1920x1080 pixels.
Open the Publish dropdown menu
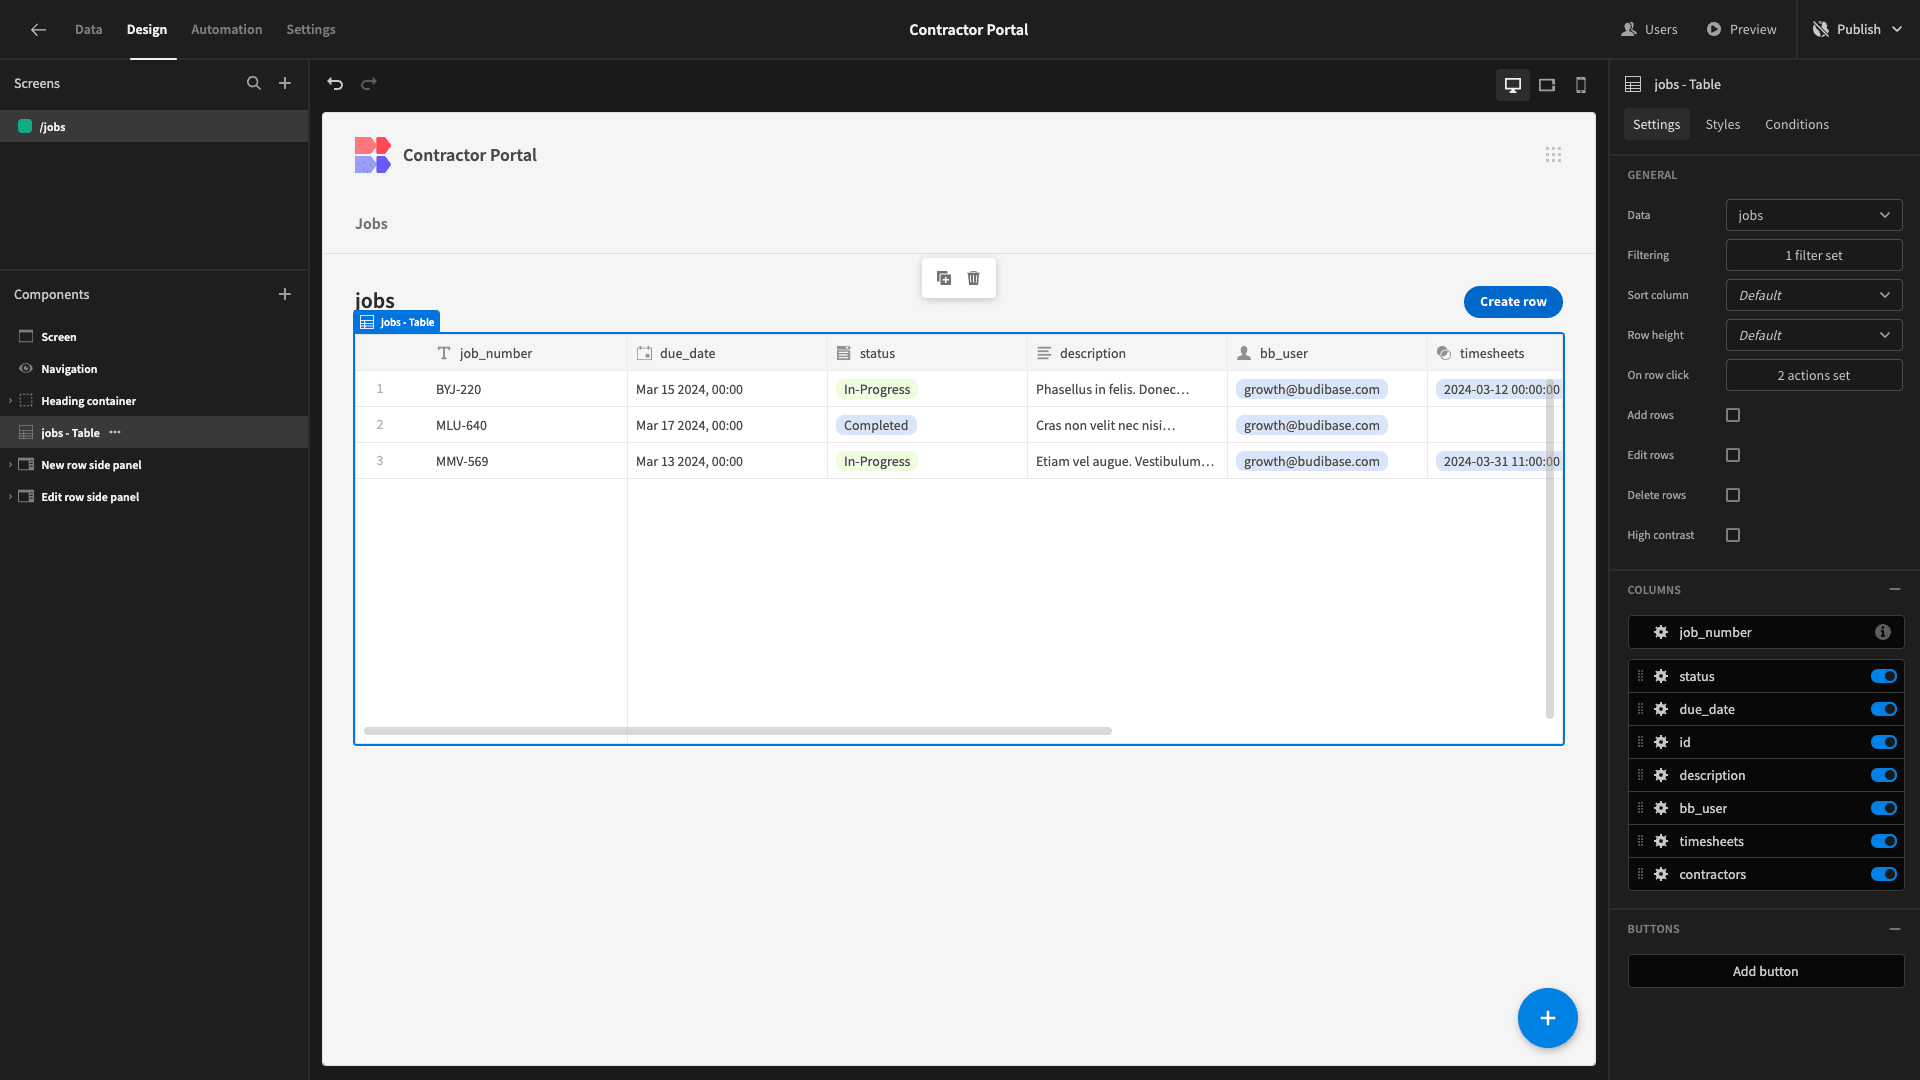1859,30
